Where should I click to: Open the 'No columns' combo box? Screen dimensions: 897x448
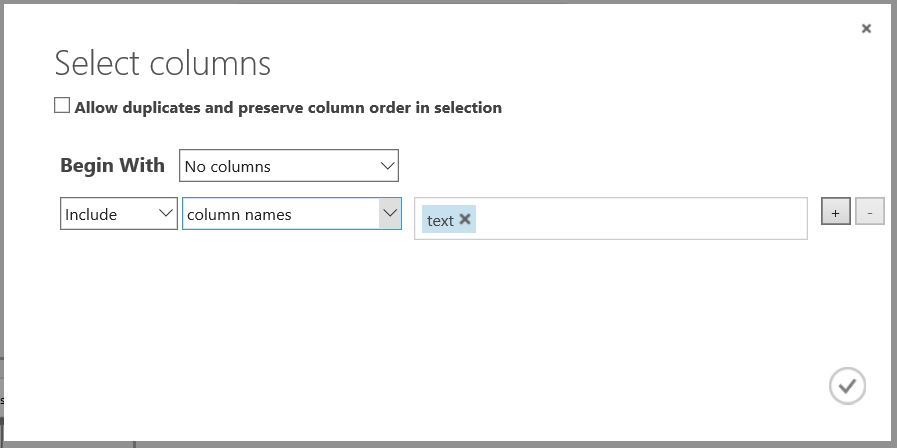[x=288, y=166]
